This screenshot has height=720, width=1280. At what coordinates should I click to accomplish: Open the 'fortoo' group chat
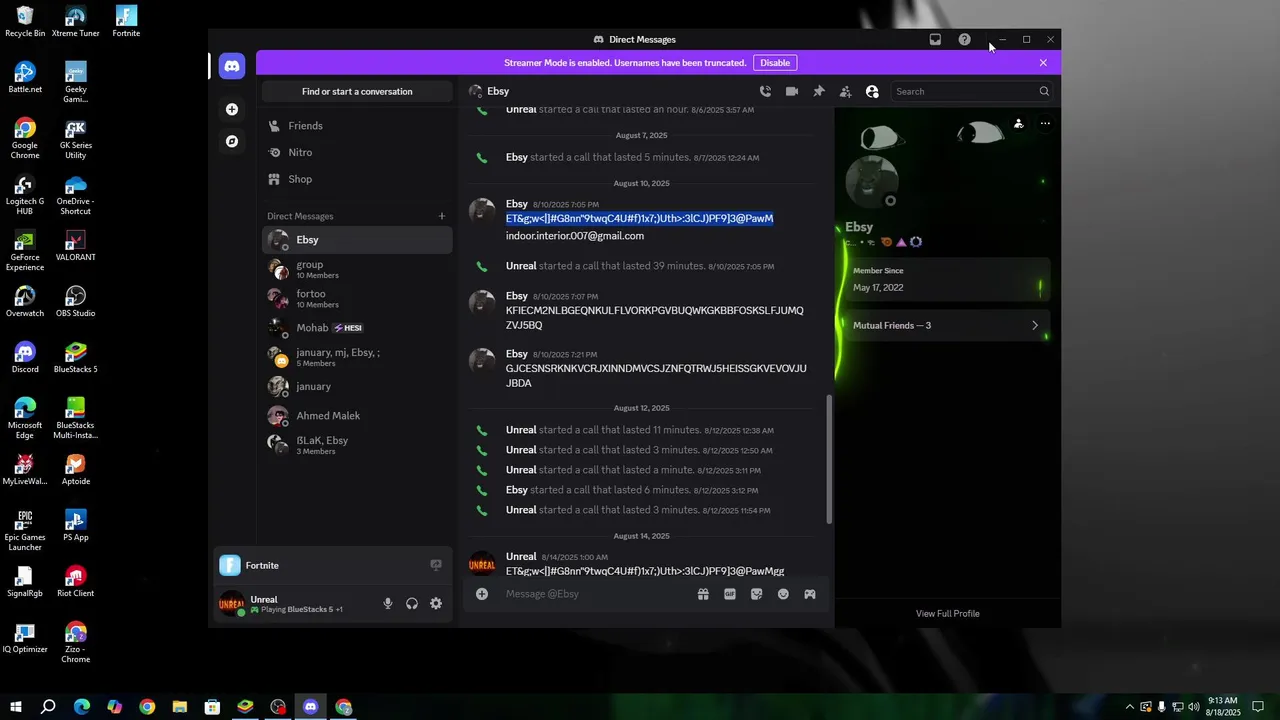357,298
